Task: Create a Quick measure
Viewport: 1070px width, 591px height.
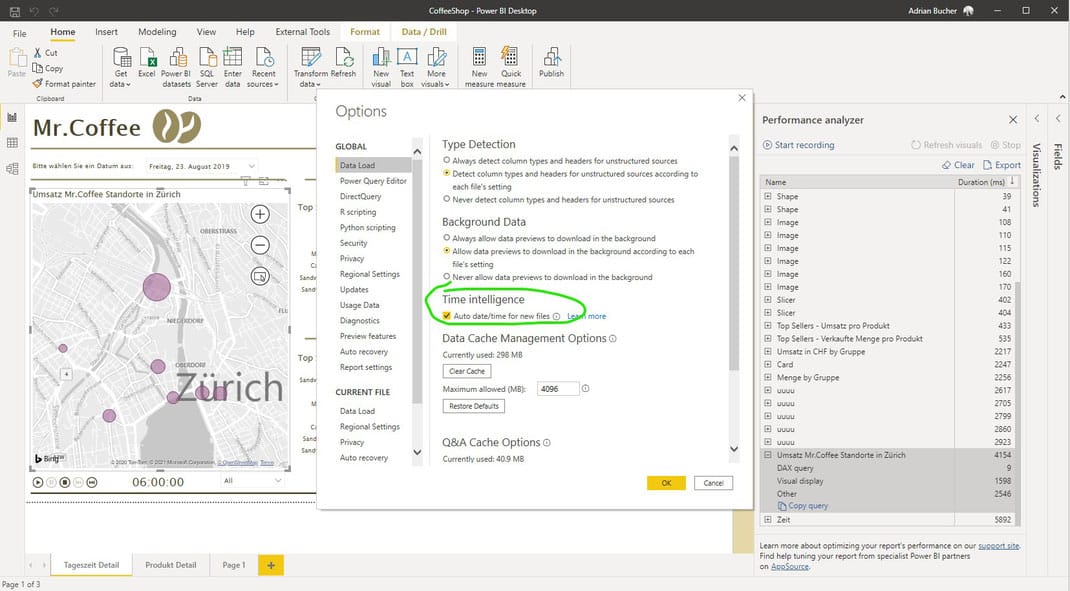Action: 511,64
